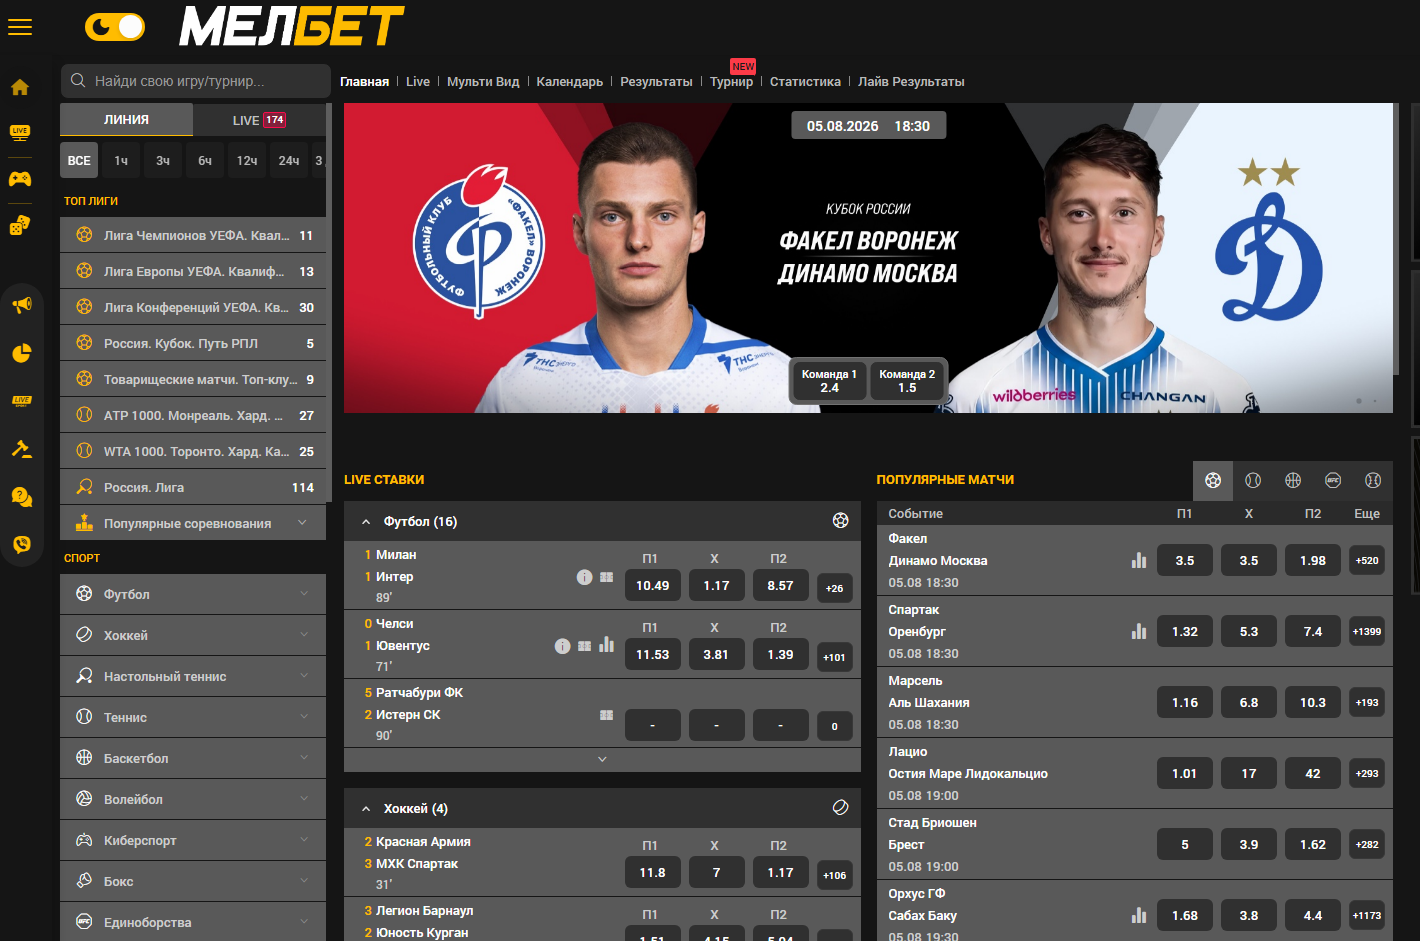The height and width of the screenshot is (941, 1420).
Task: Open the Главная menu item
Action: click(x=364, y=82)
